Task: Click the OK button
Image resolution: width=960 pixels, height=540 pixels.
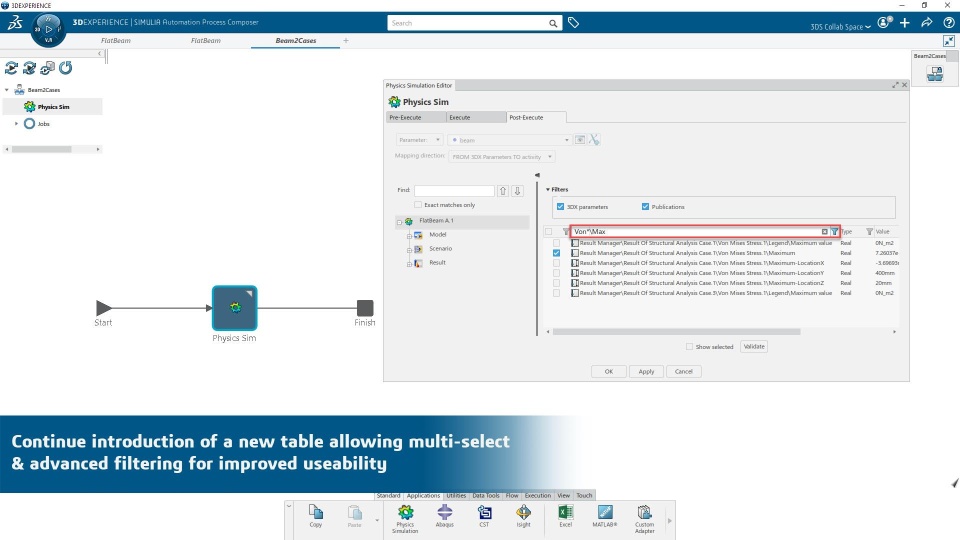Action: pos(609,371)
